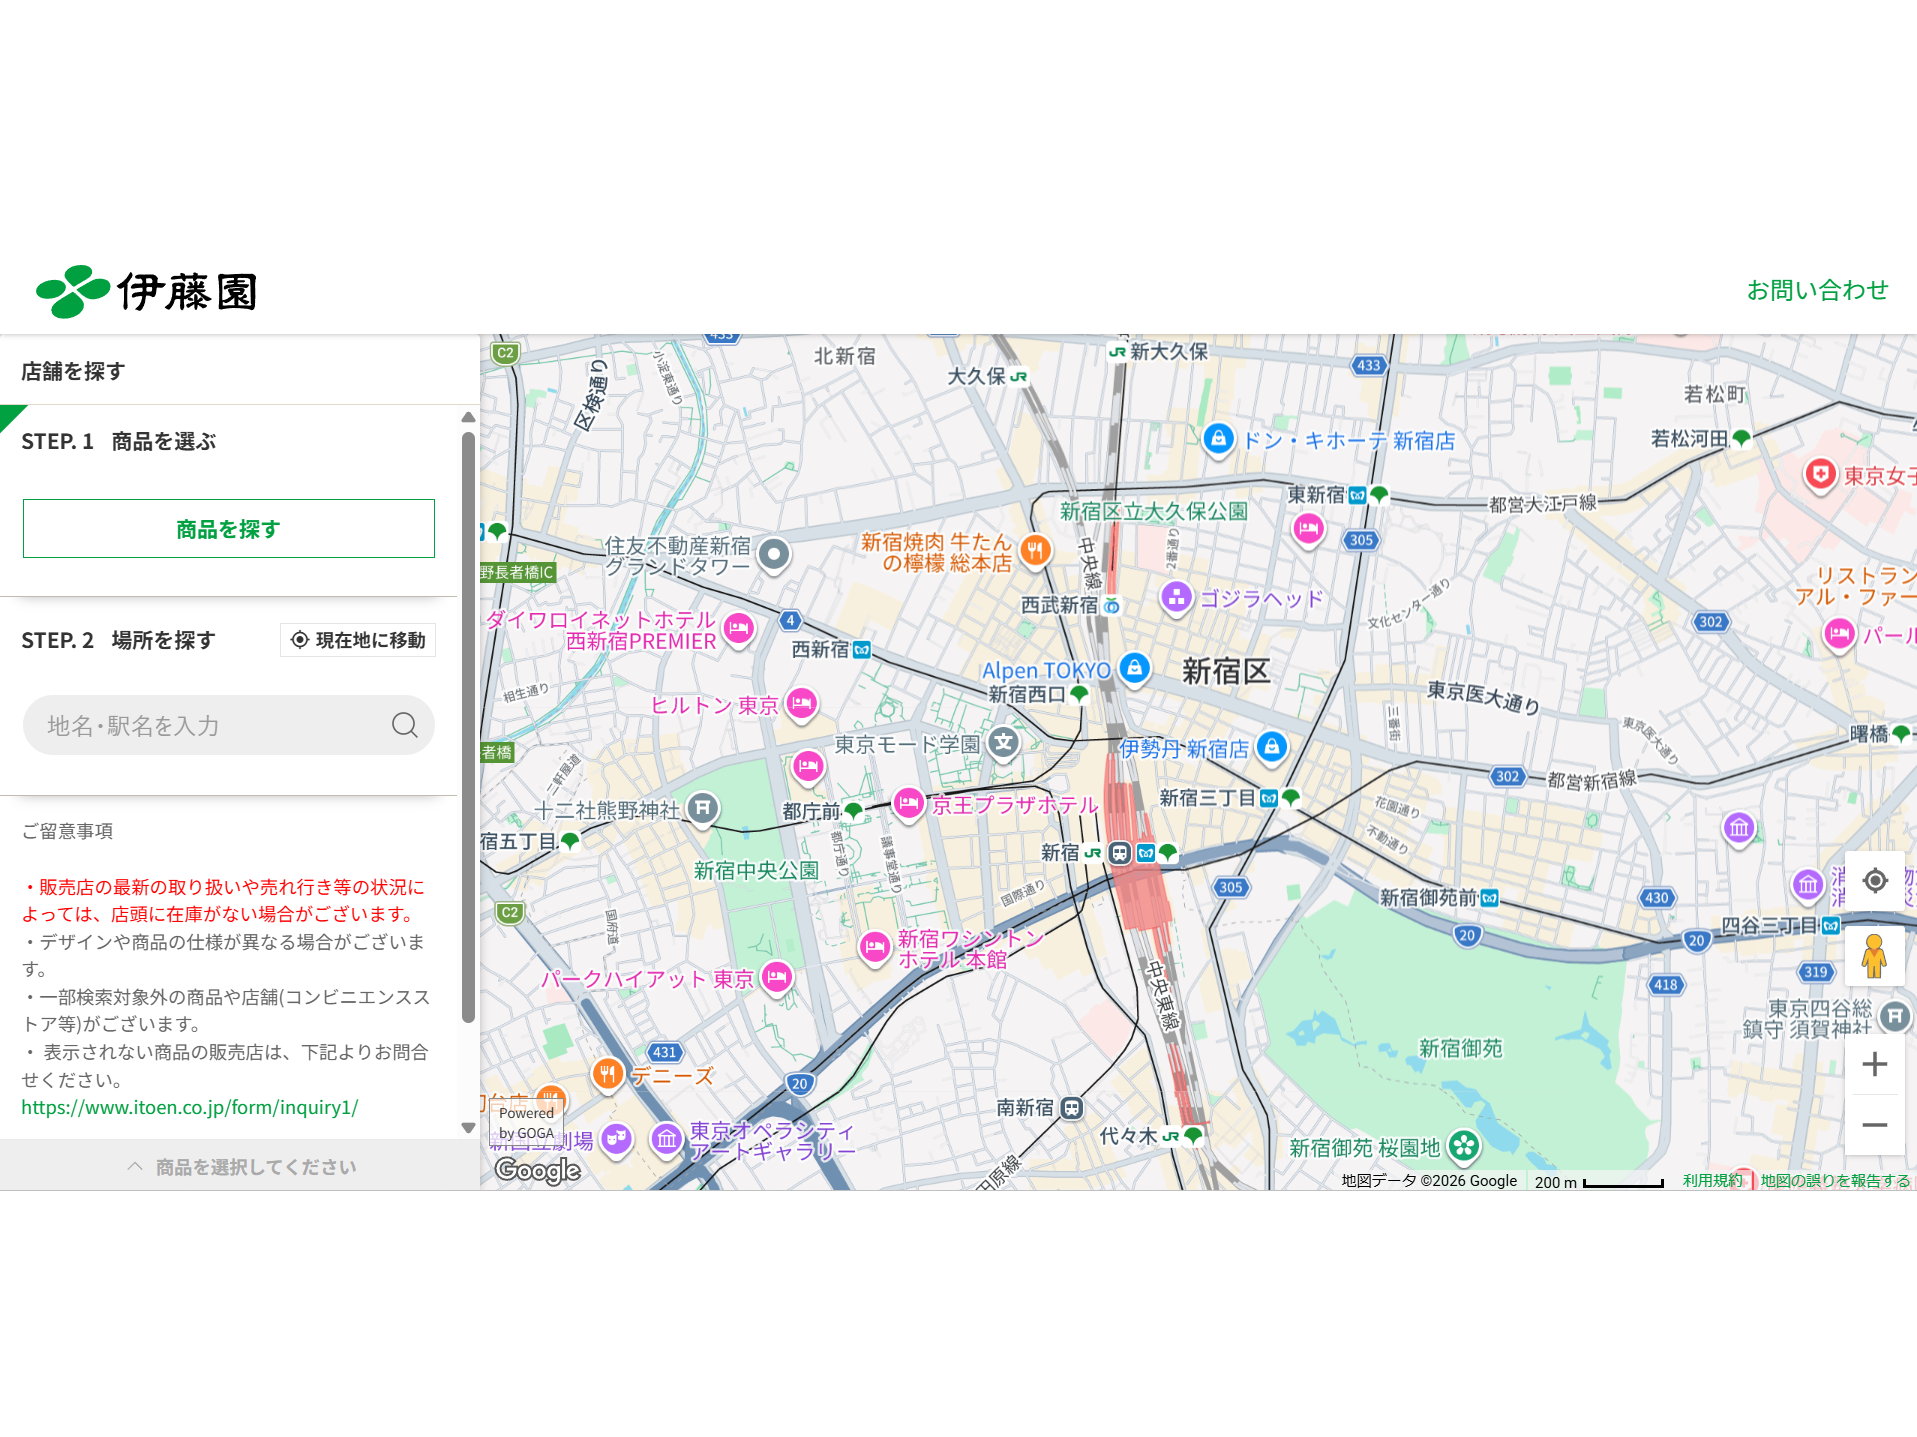The height and width of the screenshot is (1437, 1917).
Task: Click the 東京四谷総鎮守 須賀神社 shrine pin
Action: 1895,1017
